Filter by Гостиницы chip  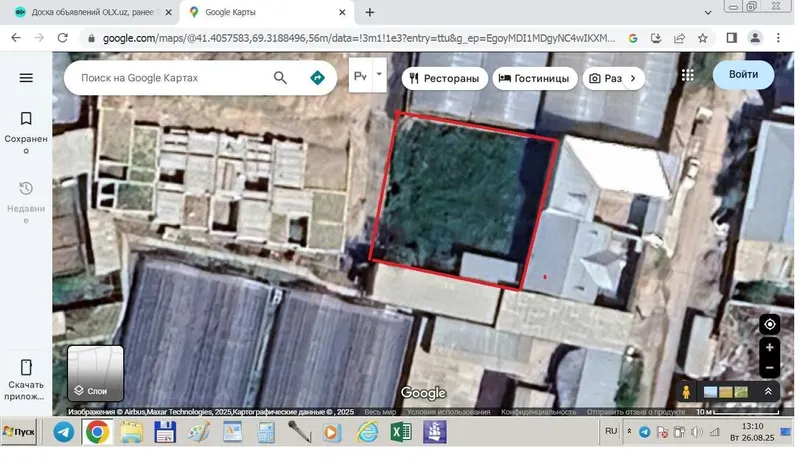pyautogui.click(x=535, y=78)
